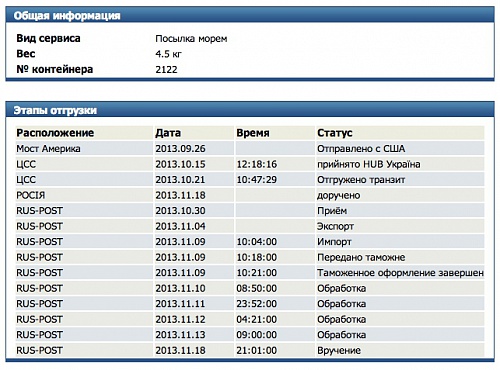Select the time '10:21:00'
The height and width of the screenshot is (370, 500).
(257, 273)
